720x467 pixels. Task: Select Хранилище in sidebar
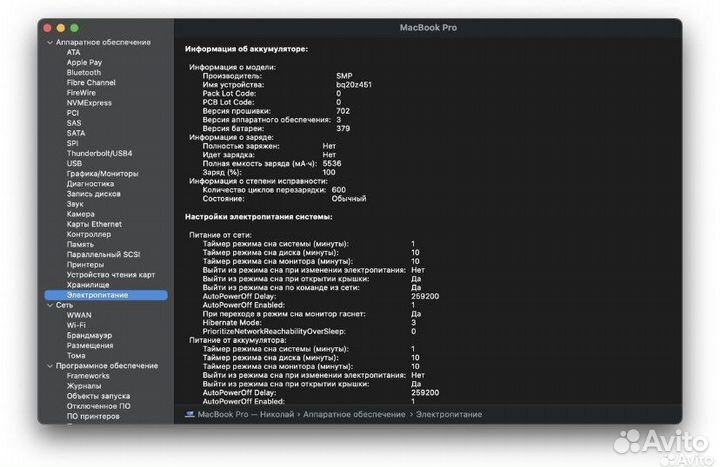88,285
